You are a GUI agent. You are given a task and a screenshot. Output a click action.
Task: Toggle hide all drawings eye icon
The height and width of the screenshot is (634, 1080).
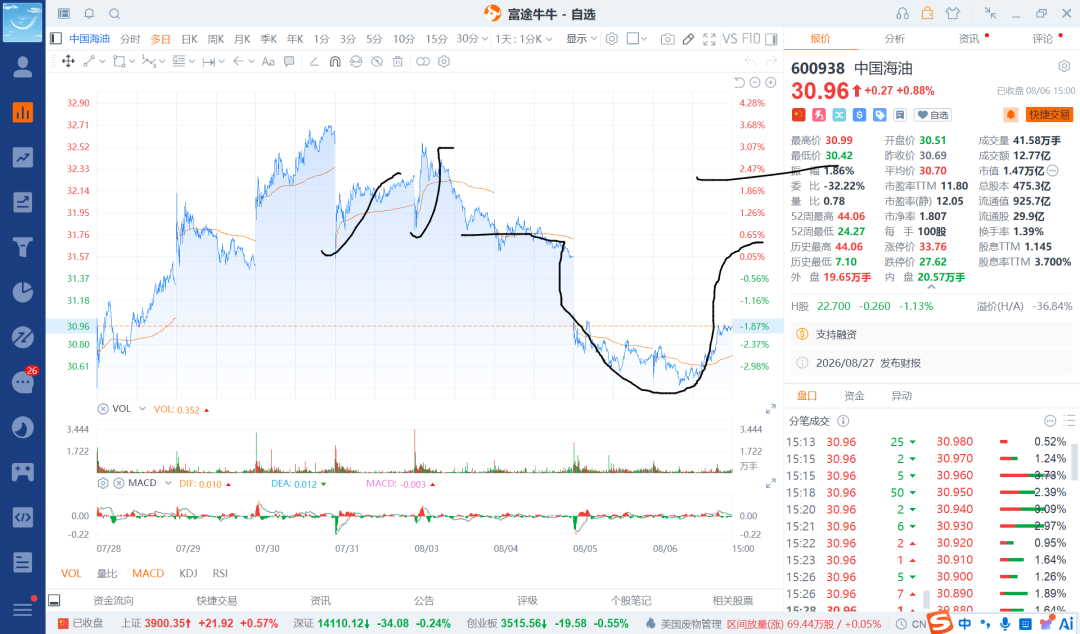[x=377, y=61]
